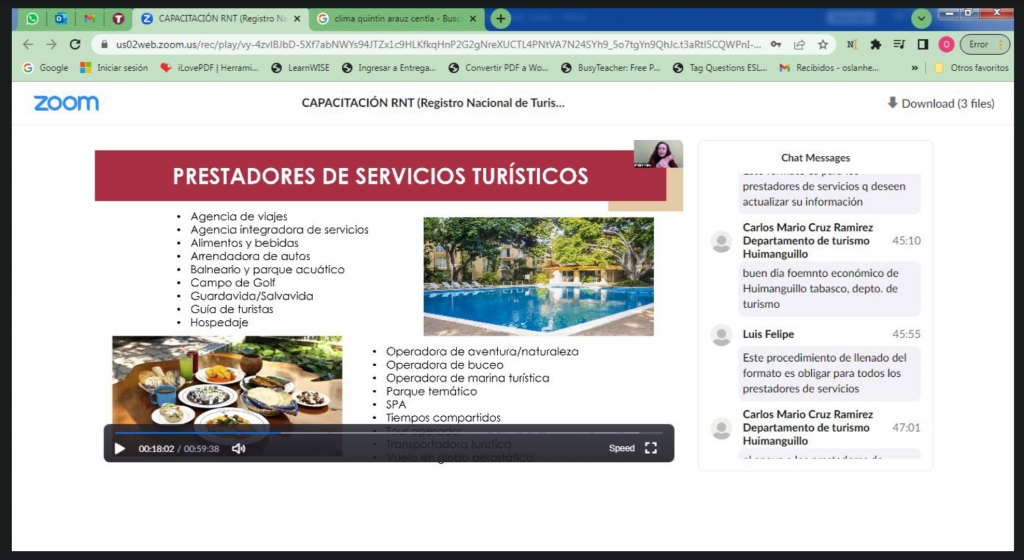1024x560 pixels.
Task: Open the red T pinned tab
Action: pos(118,19)
